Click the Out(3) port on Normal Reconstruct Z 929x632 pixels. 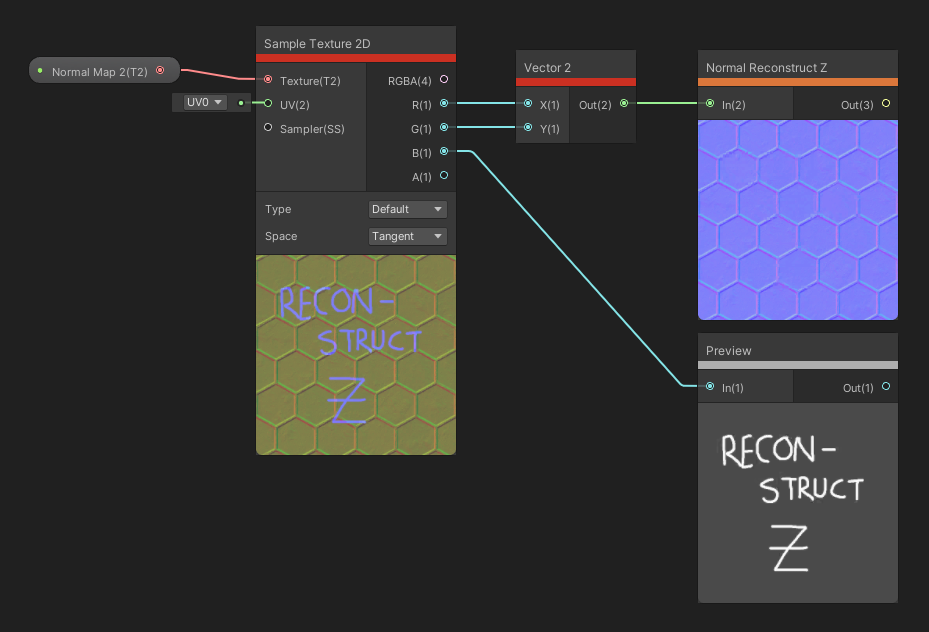884,104
